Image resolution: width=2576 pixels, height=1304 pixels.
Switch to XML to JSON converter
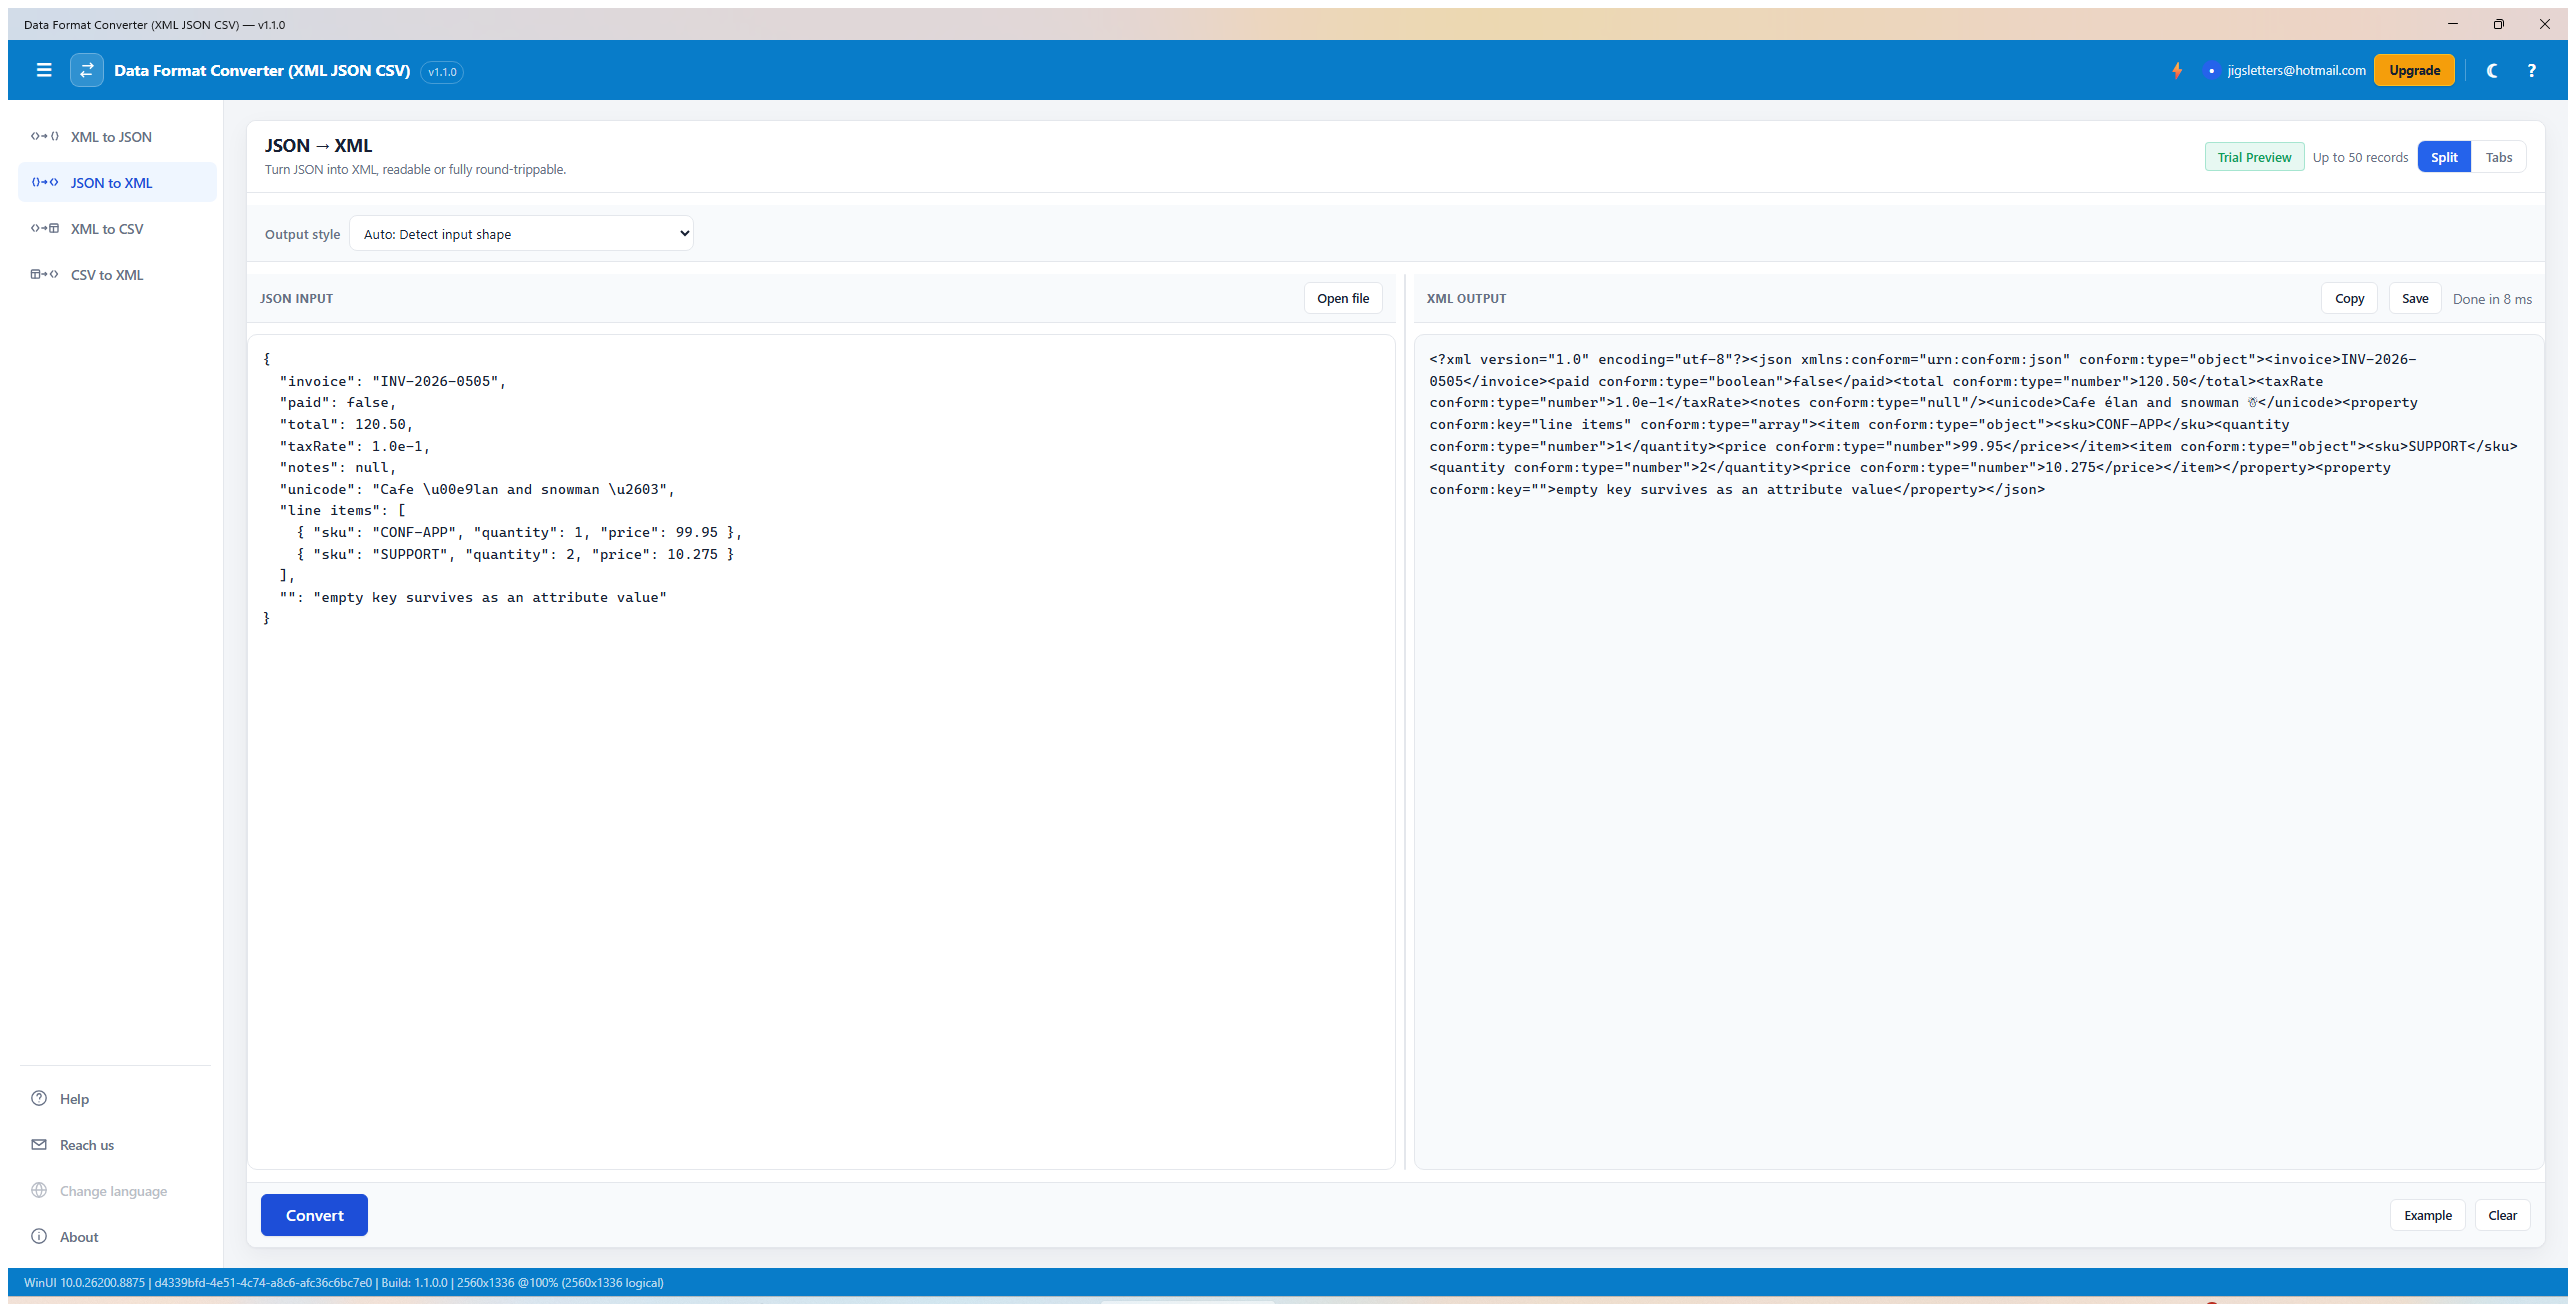click(117, 136)
